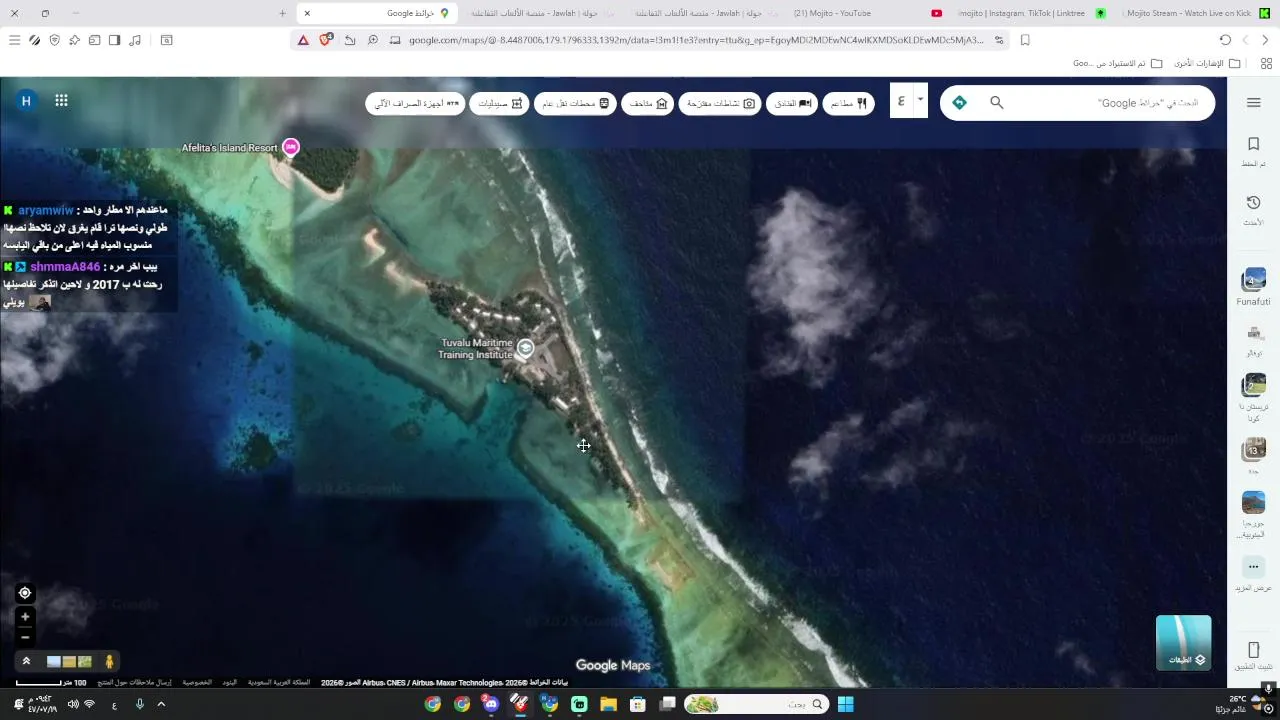Viewport: 1280px width, 720px height.
Task: Click the Brave Rewards triangle icon
Action: pyautogui.click(x=303, y=40)
